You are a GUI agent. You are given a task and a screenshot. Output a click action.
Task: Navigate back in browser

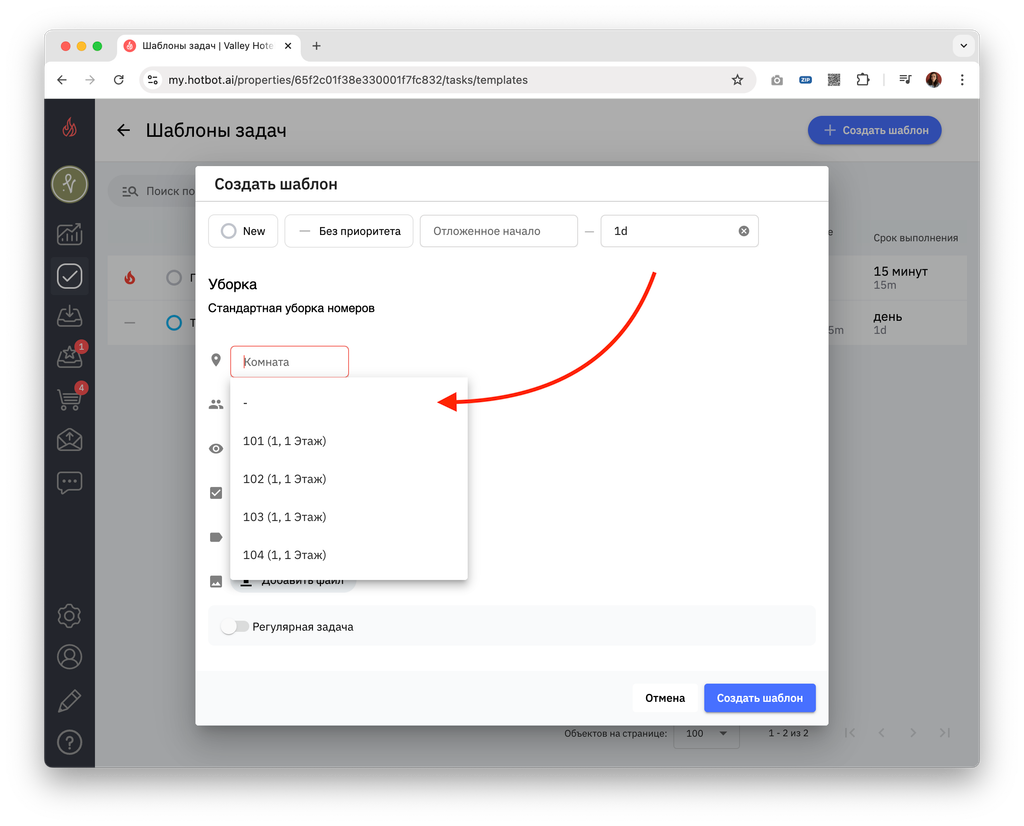tap(62, 80)
